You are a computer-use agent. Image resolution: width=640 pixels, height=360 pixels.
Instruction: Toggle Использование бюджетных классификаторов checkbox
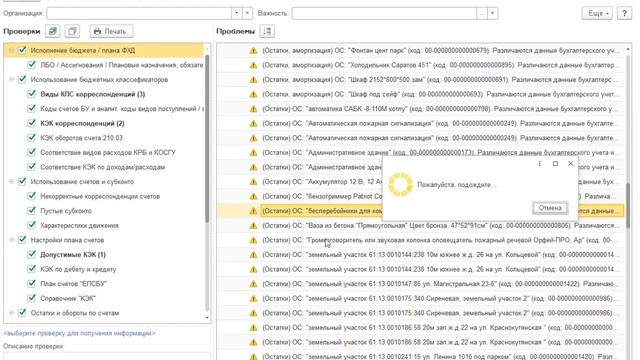coord(22,79)
